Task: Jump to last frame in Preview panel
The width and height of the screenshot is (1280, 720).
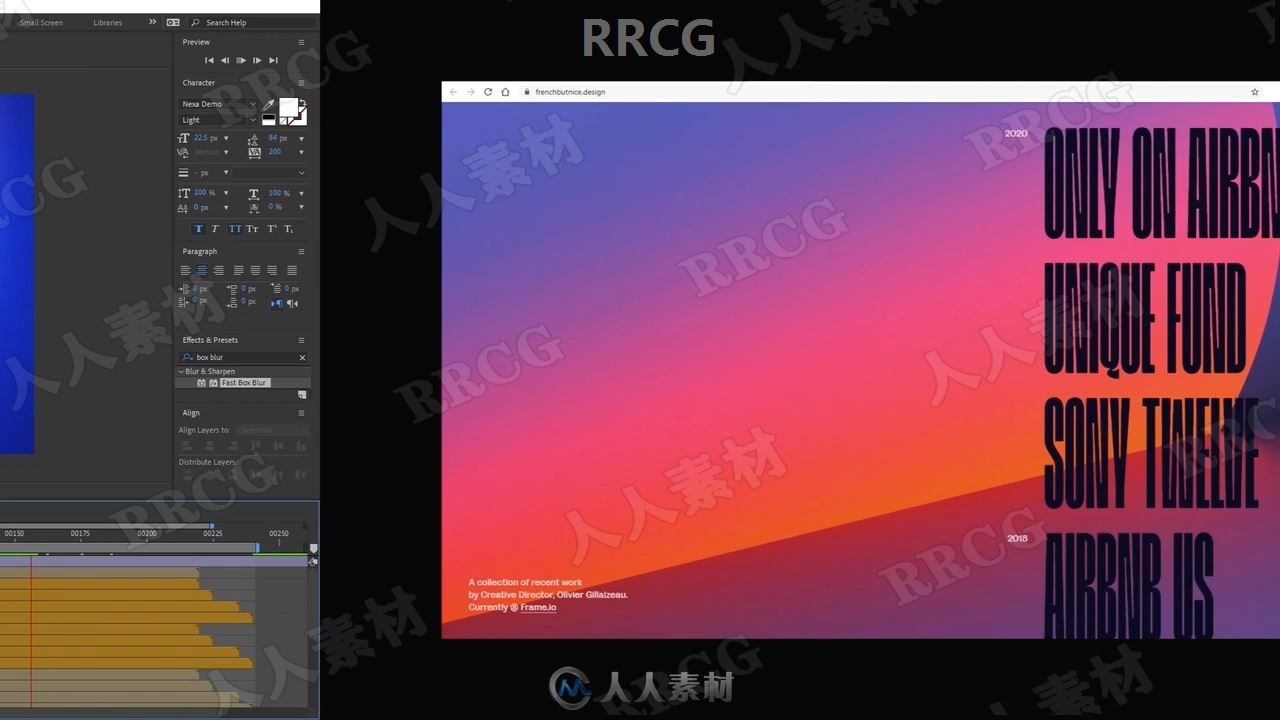Action: (x=273, y=60)
